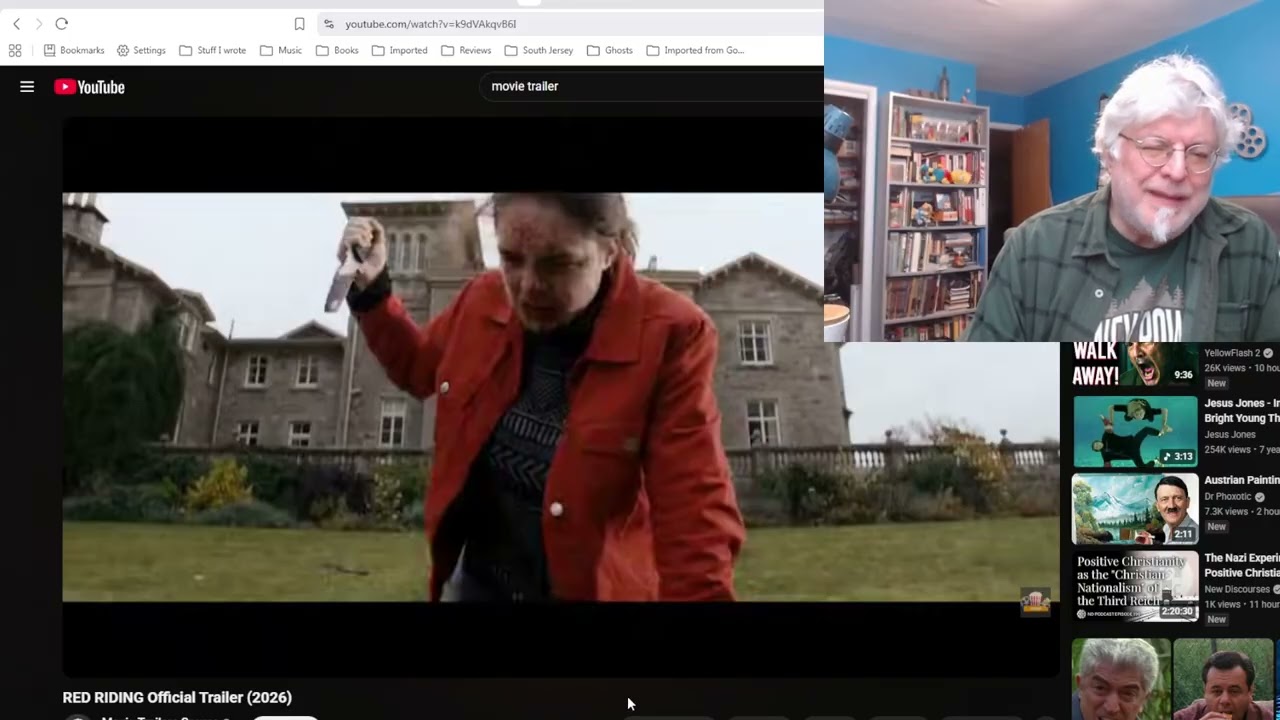
Task: Expand the Reviews bookmark folder
Action: [x=466, y=50]
